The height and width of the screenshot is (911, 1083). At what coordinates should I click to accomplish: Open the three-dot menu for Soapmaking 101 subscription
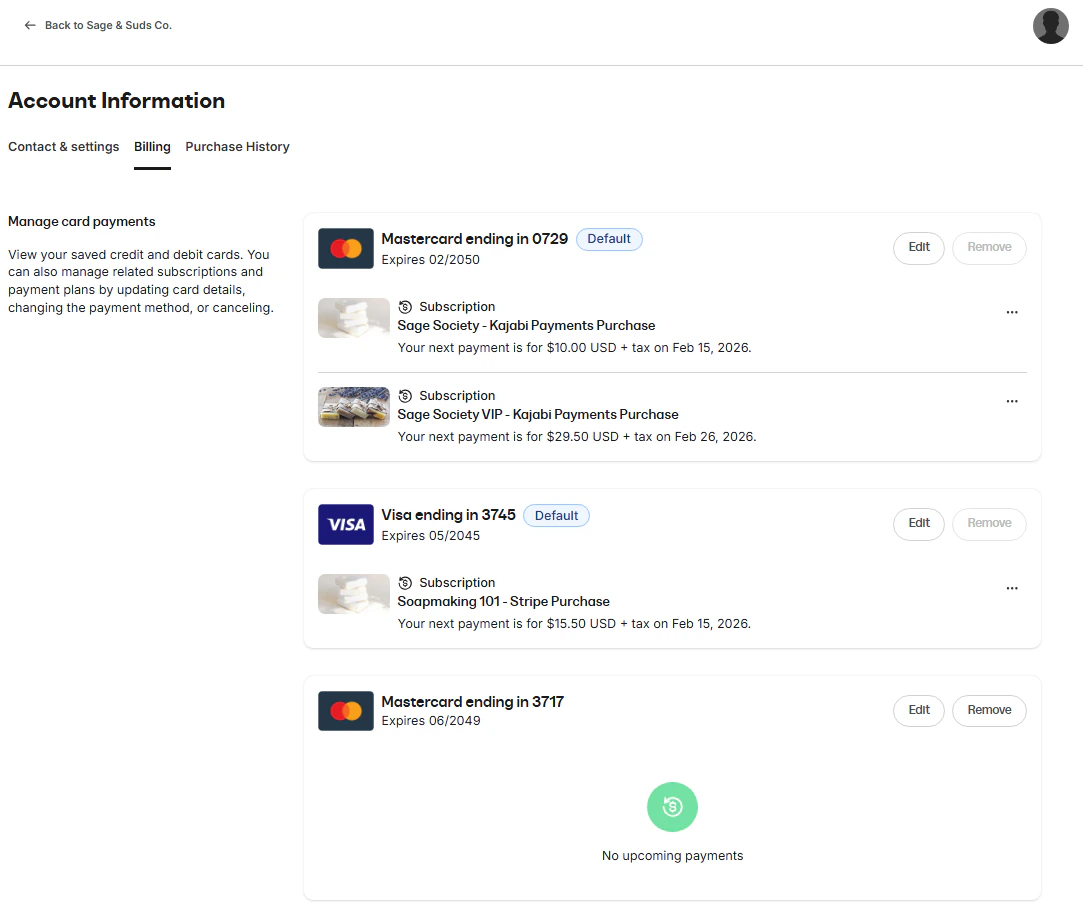pyautogui.click(x=1012, y=588)
